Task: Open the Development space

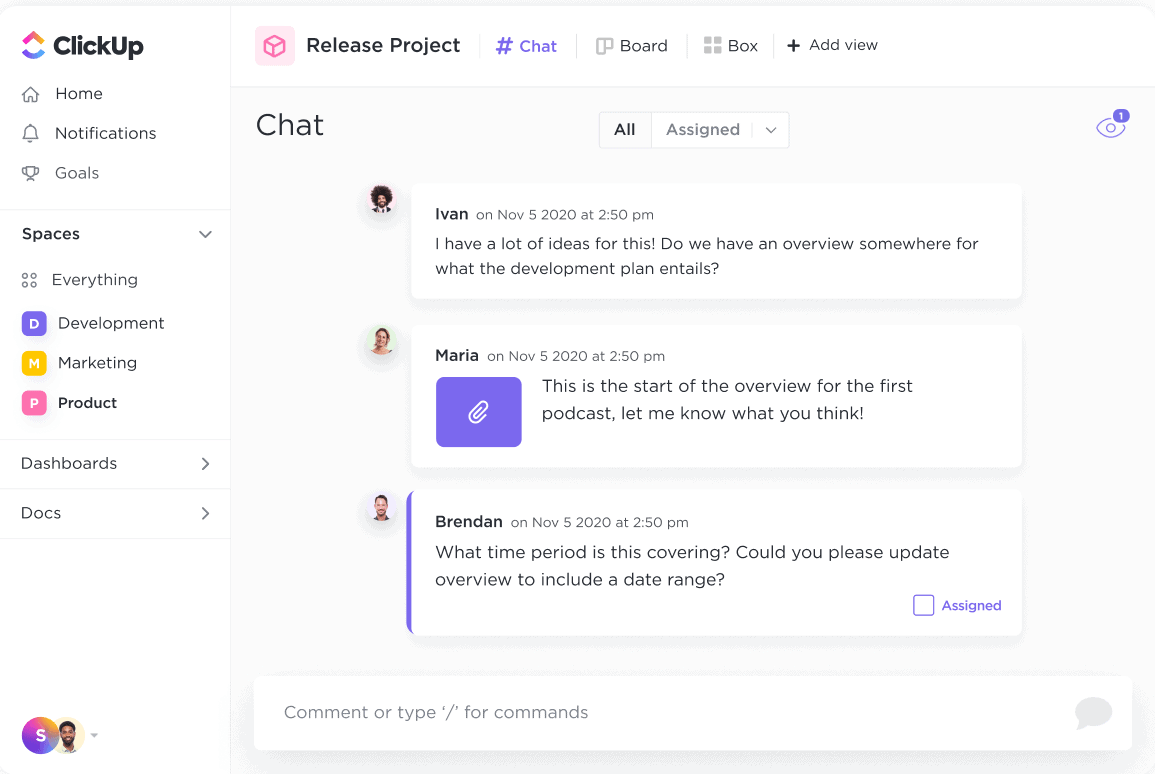Action: [x=110, y=323]
